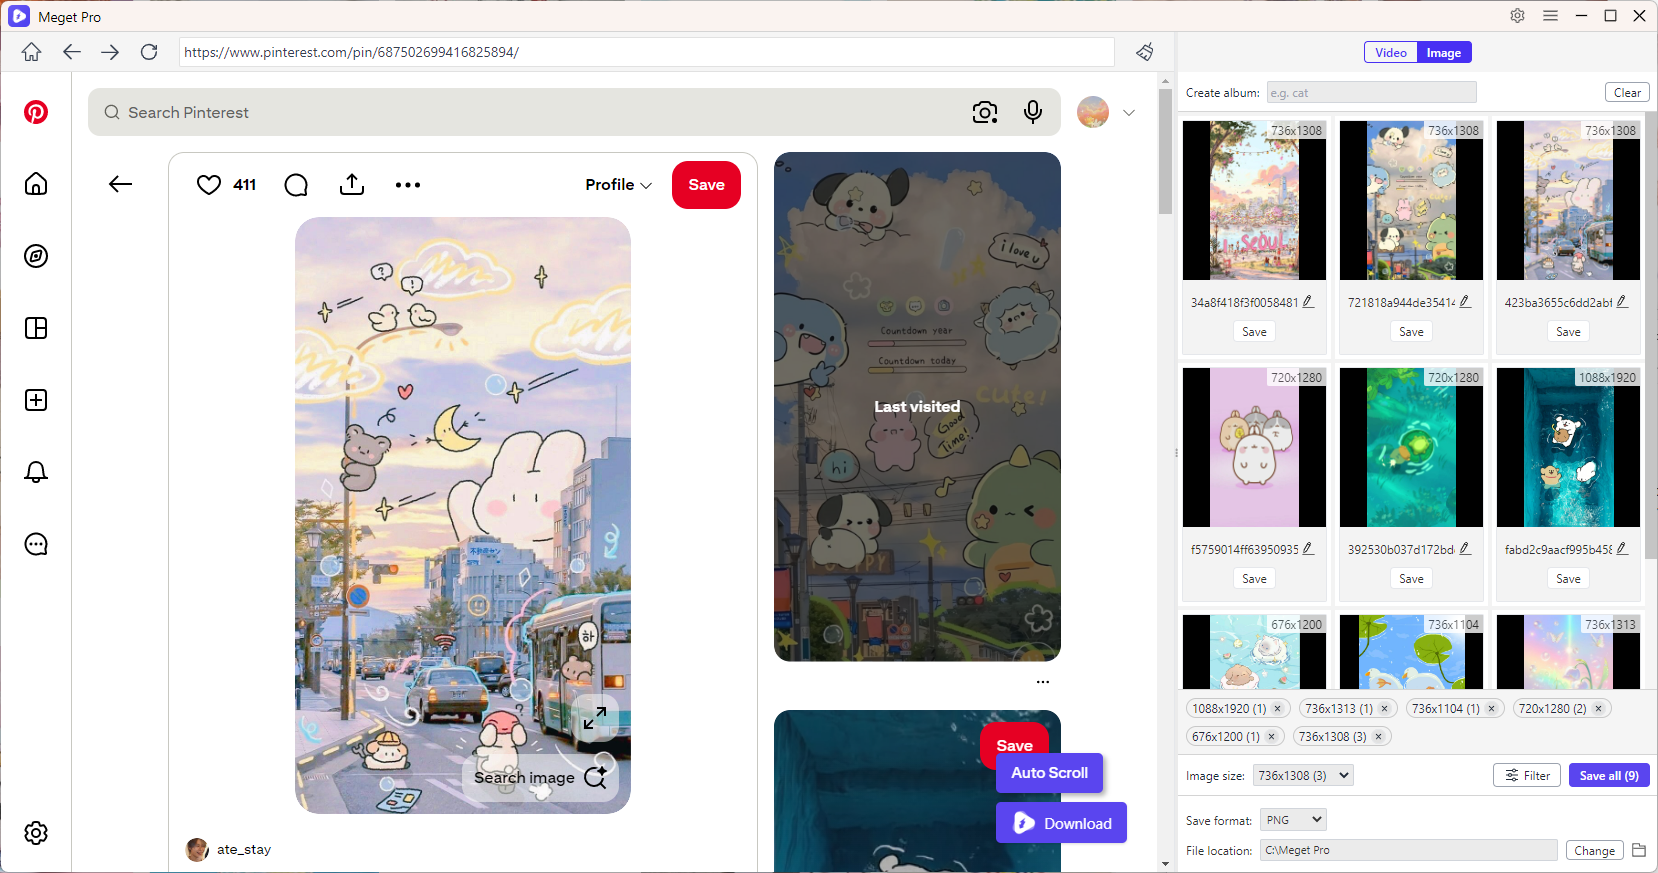The width and height of the screenshot is (1658, 873).
Task: Open Pinterest boards layout icon
Action: coord(36,328)
